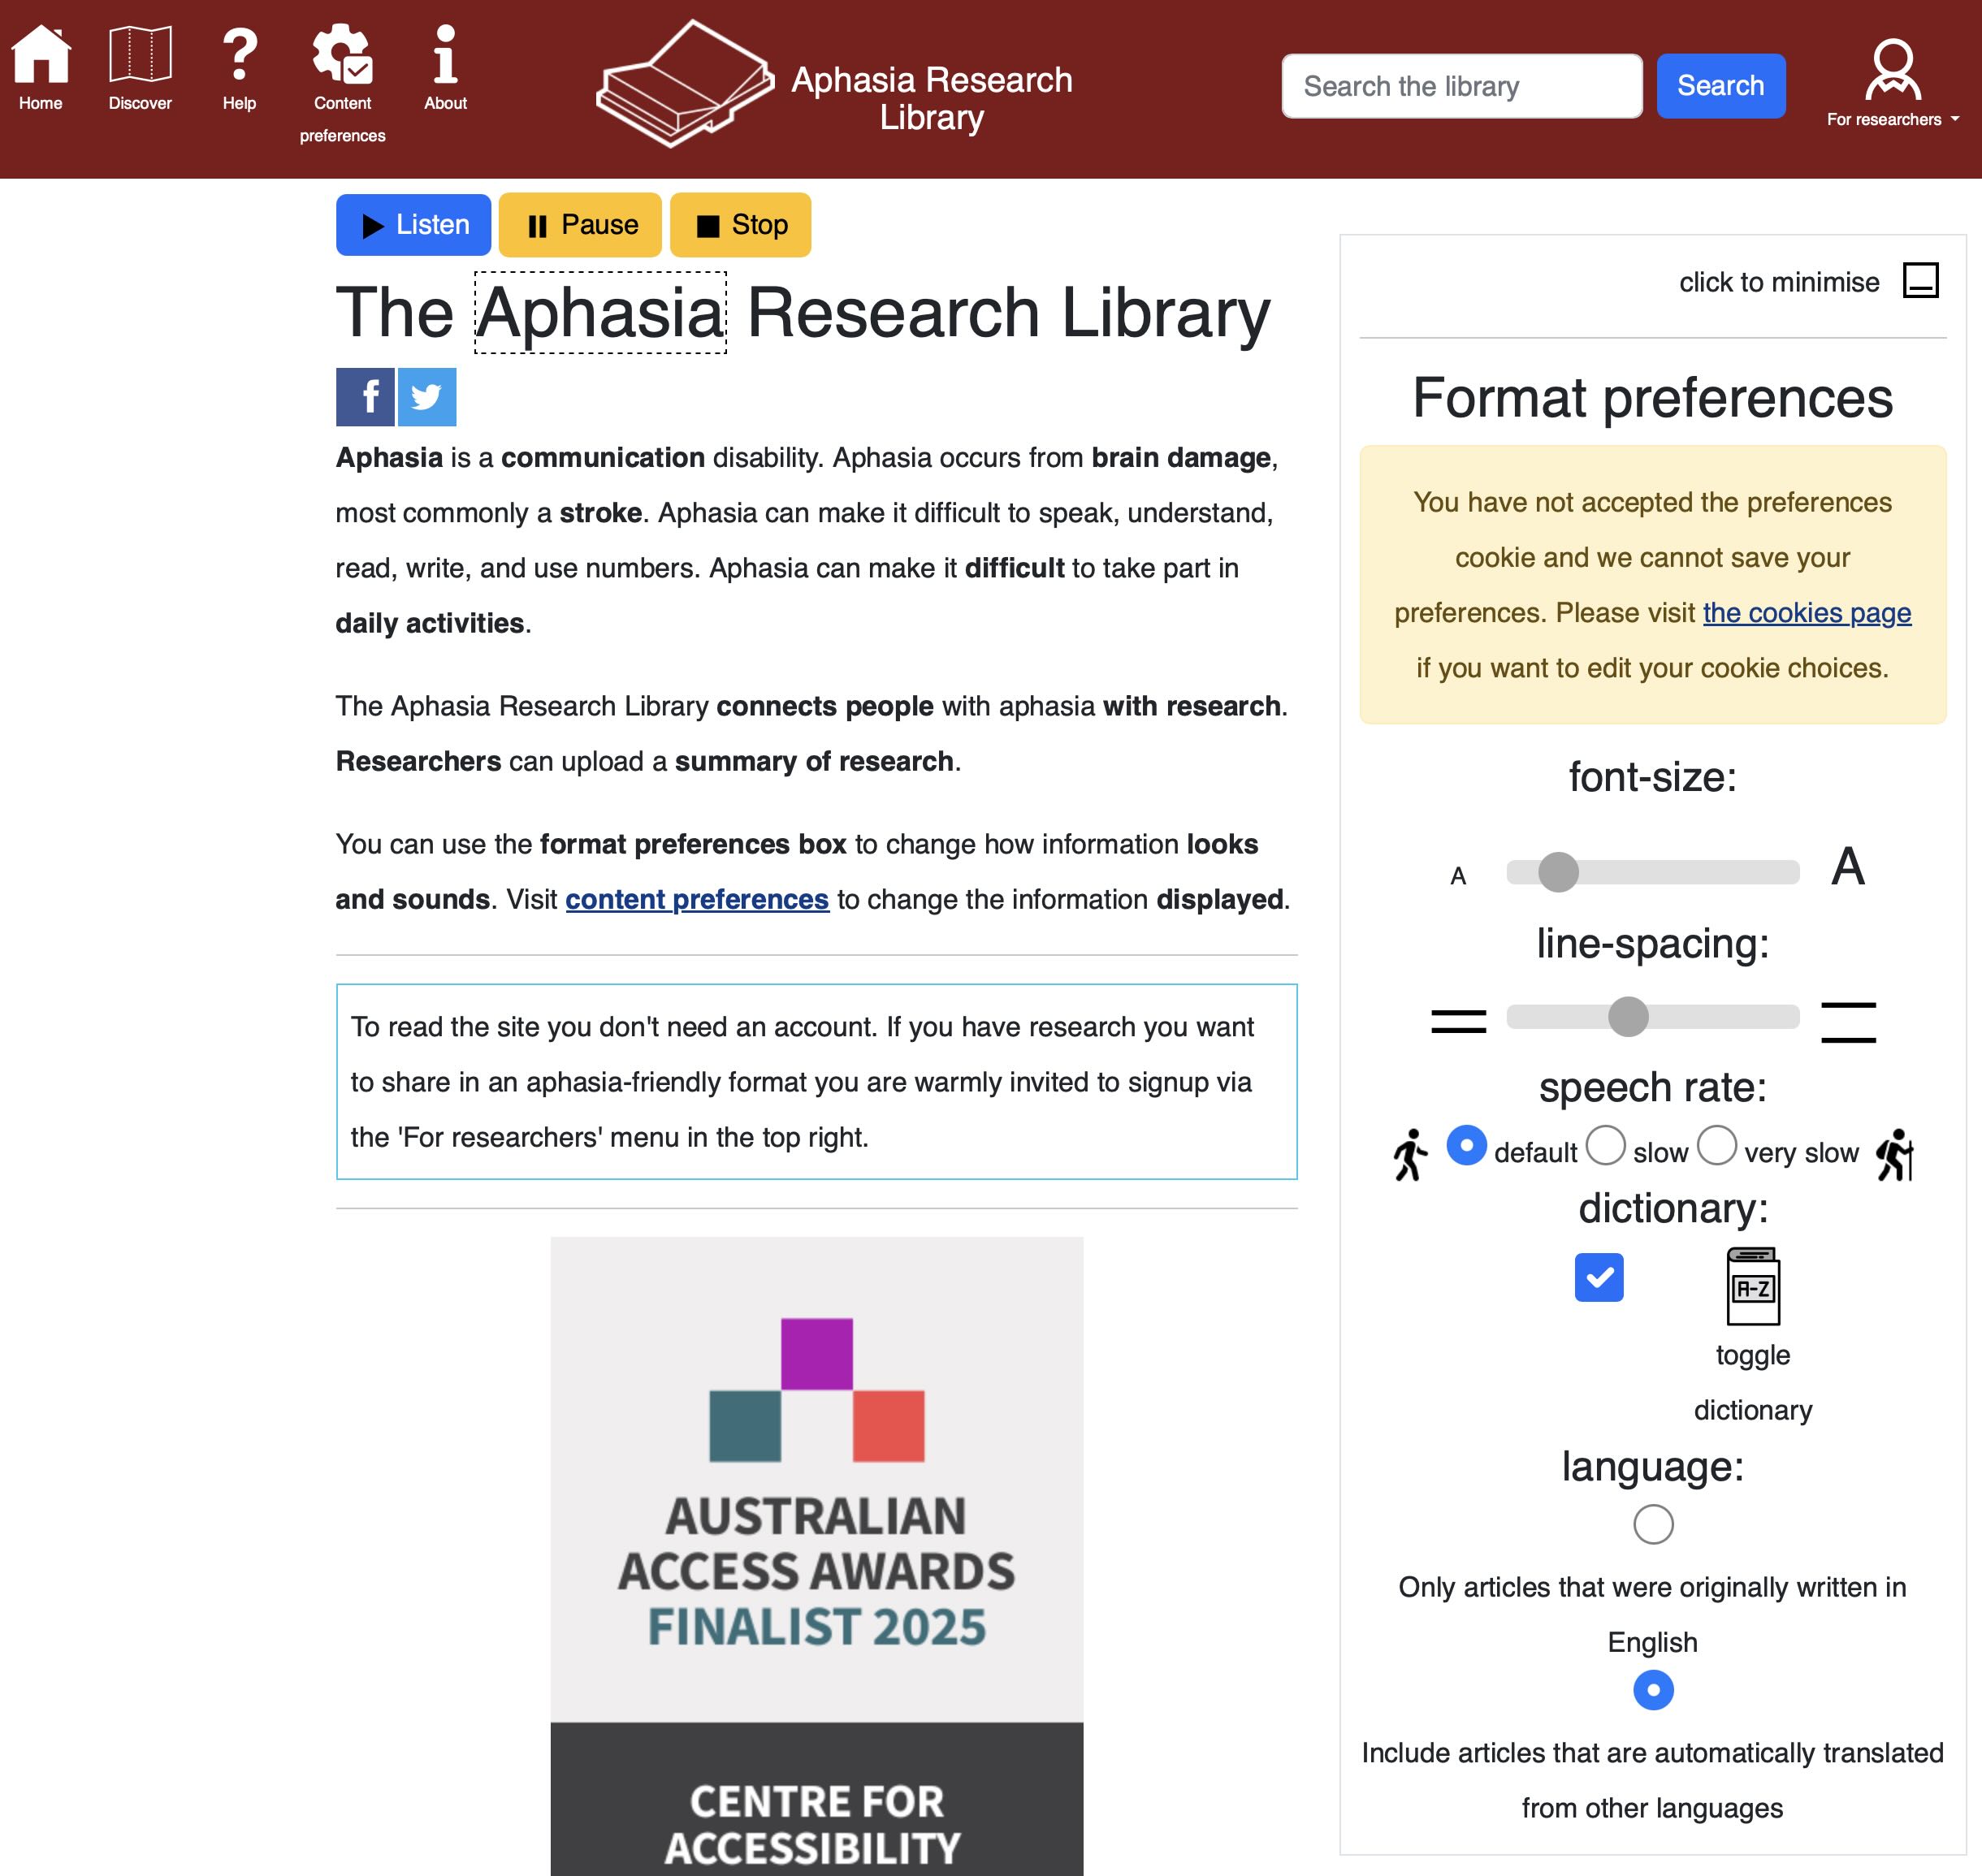1982x1876 pixels.
Task: Open Content preferences gear icon
Action: tap(342, 55)
